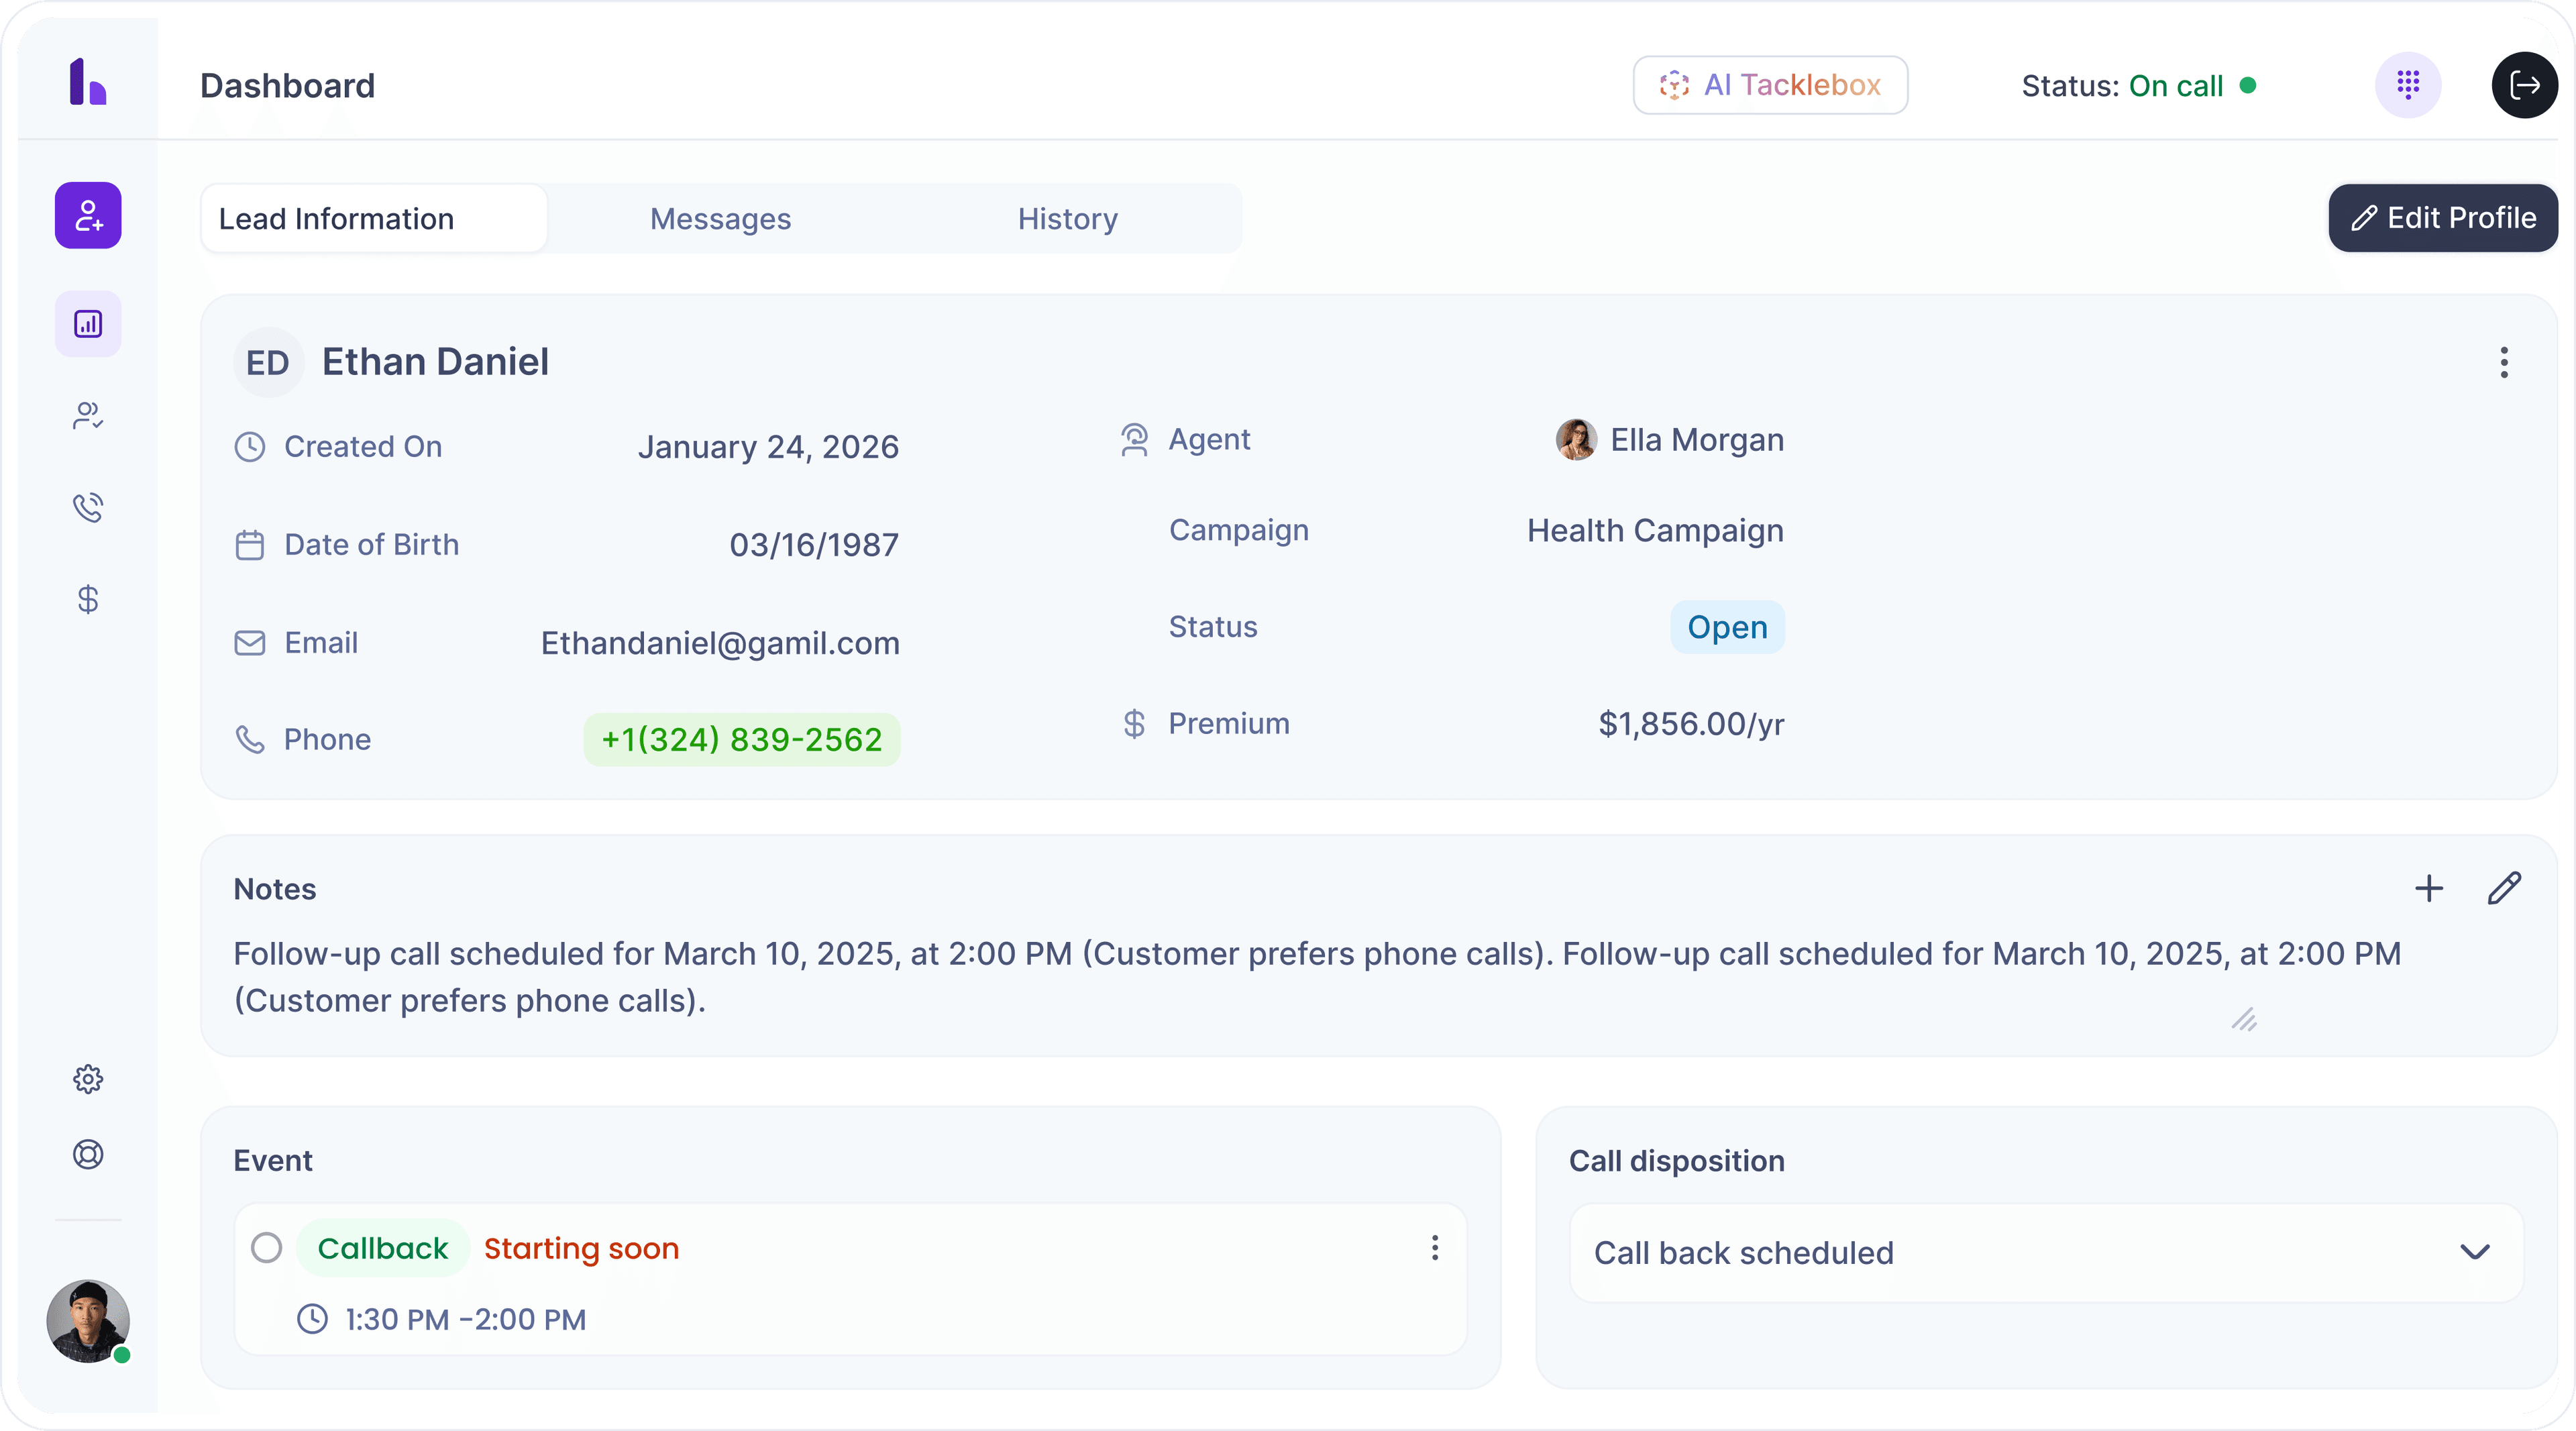Open the settings gear in the sidebar
Viewport: 2576px width, 1431px height.
tap(88, 1078)
